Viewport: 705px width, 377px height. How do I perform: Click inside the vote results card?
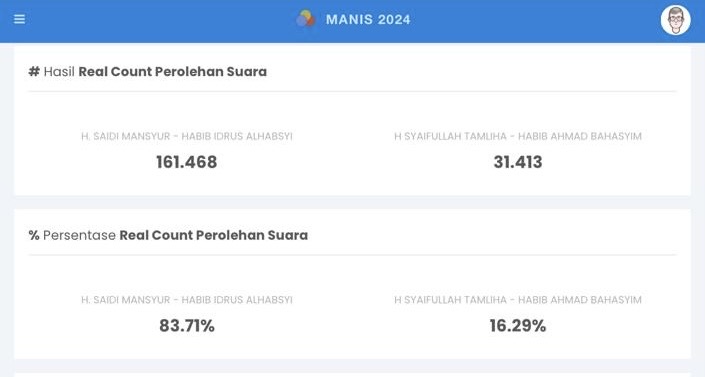coord(352,120)
